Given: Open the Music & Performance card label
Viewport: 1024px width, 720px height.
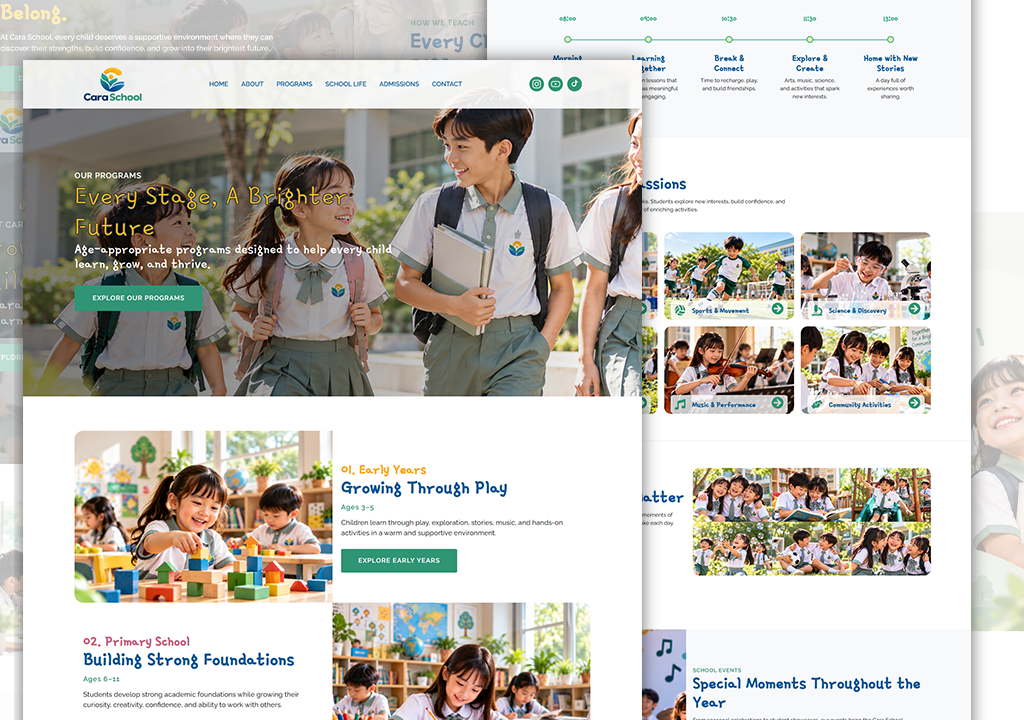Looking at the screenshot, I should [724, 405].
